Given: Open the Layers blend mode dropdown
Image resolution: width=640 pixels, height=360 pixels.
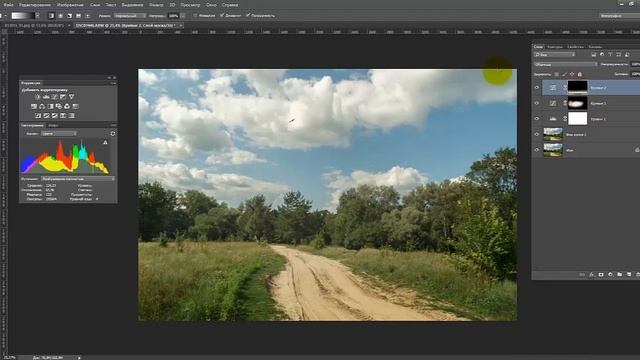Looking at the screenshot, I should (565, 64).
